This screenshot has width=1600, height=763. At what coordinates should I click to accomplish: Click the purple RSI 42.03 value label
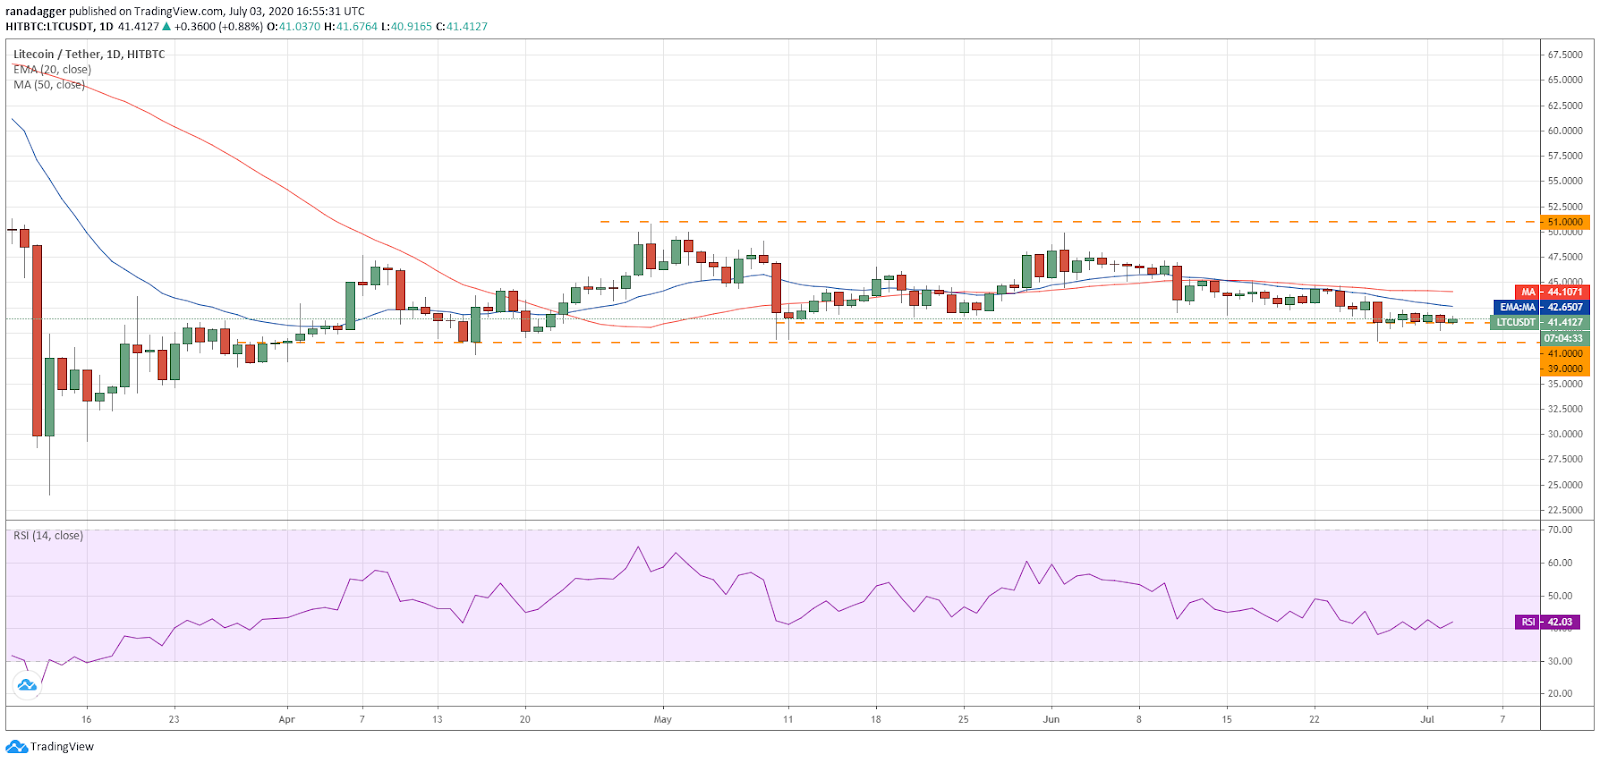(x=1548, y=622)
